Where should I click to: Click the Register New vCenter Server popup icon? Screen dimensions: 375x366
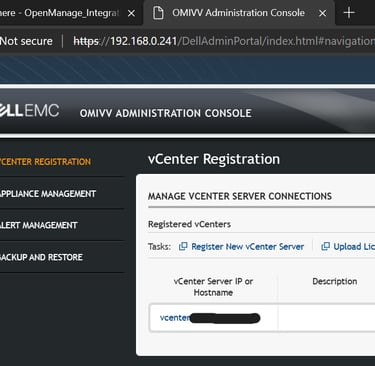pyautogui.click(x=183, y=246)
